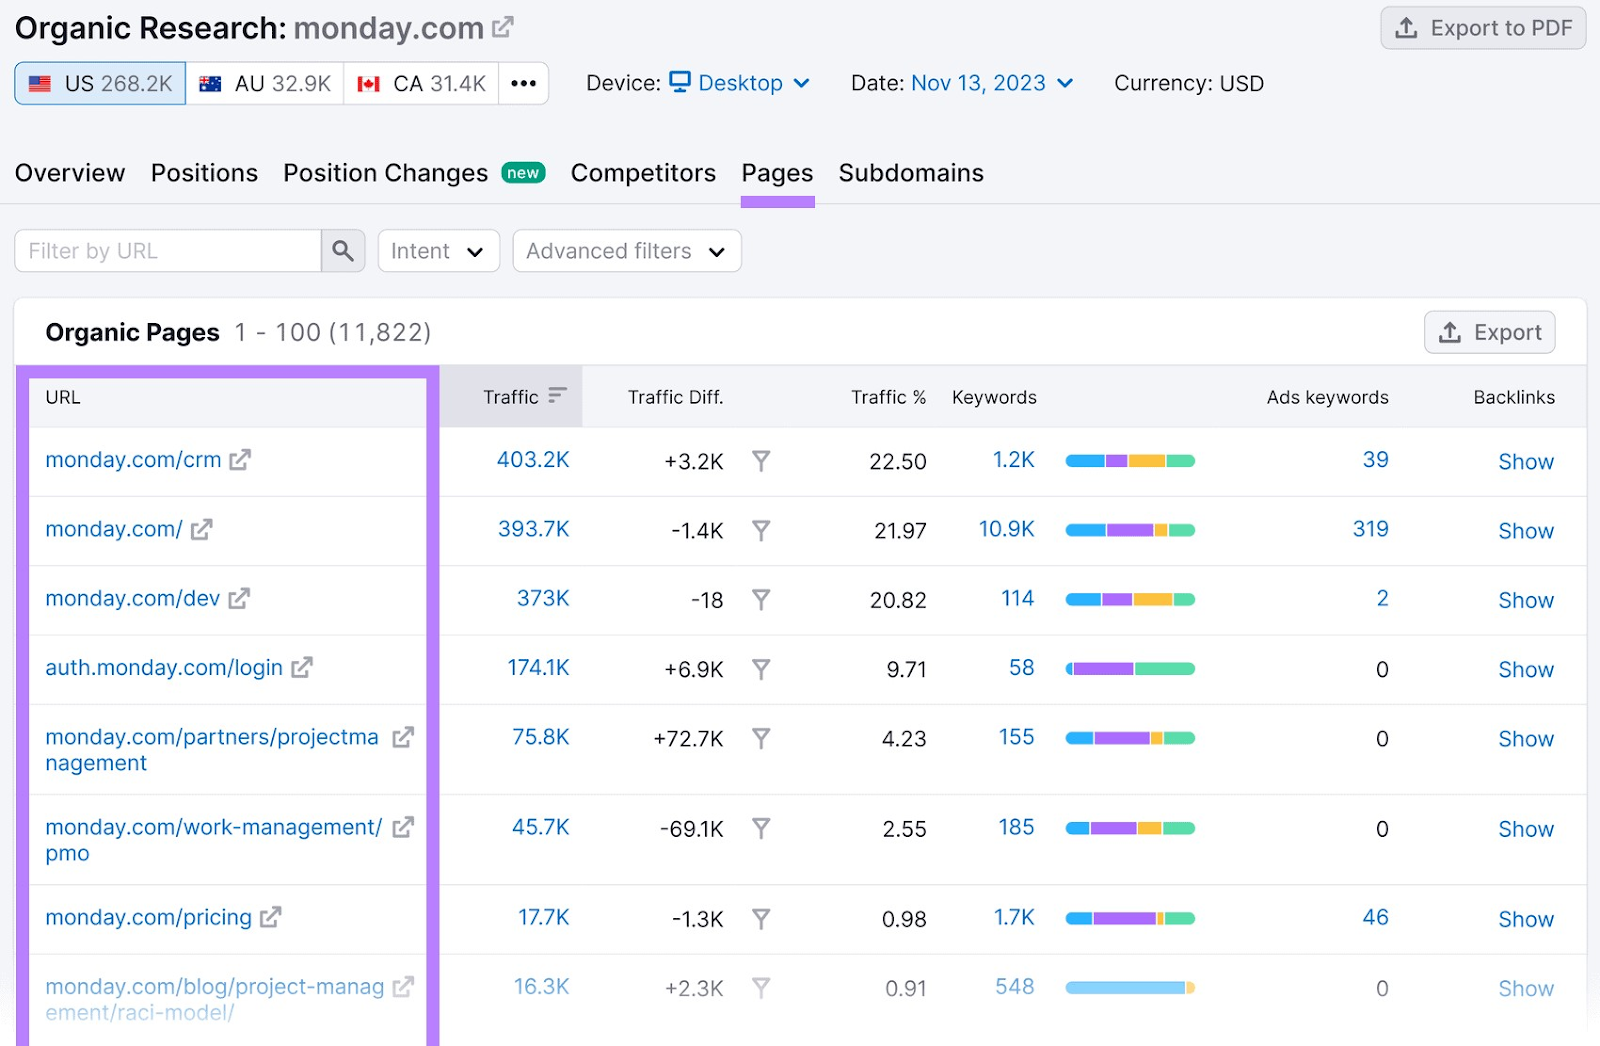This screenshot has width=1600, height=1046.
Task: Click the filter funnel icon in the auth.monday.com/login row
Action: tap(761, 669)
